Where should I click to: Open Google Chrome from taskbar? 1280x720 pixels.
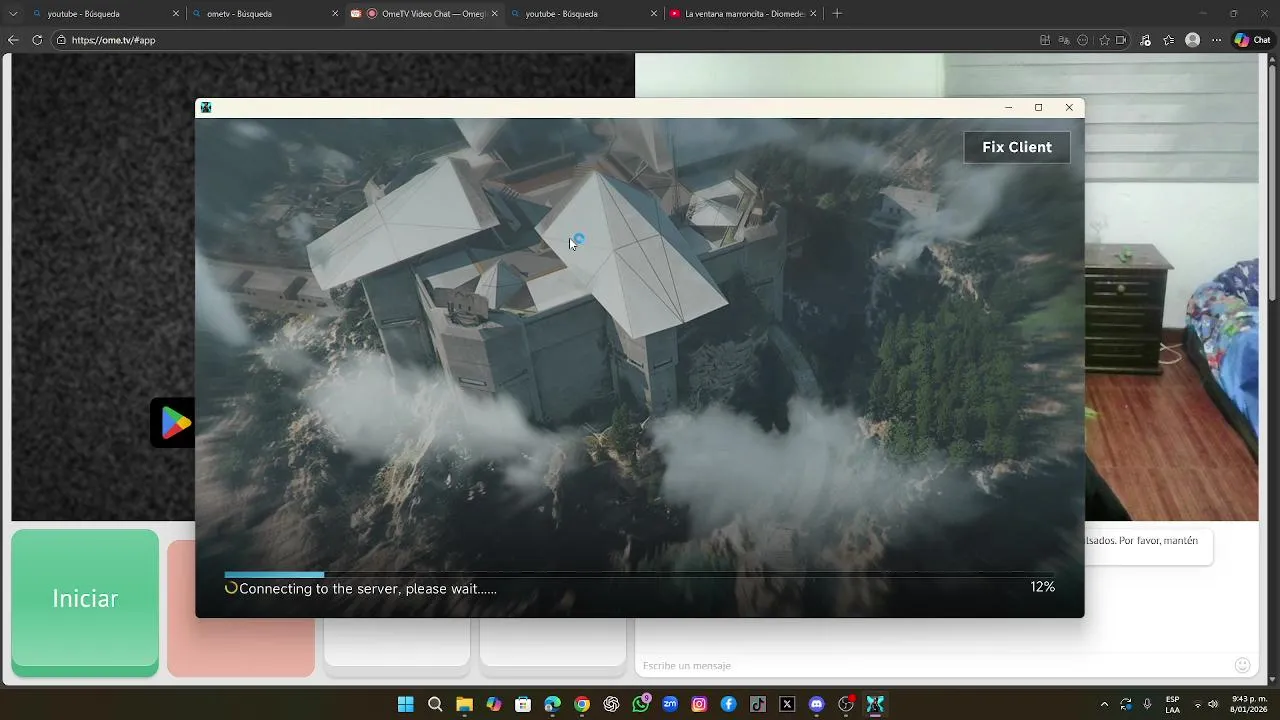coord(582,704)
